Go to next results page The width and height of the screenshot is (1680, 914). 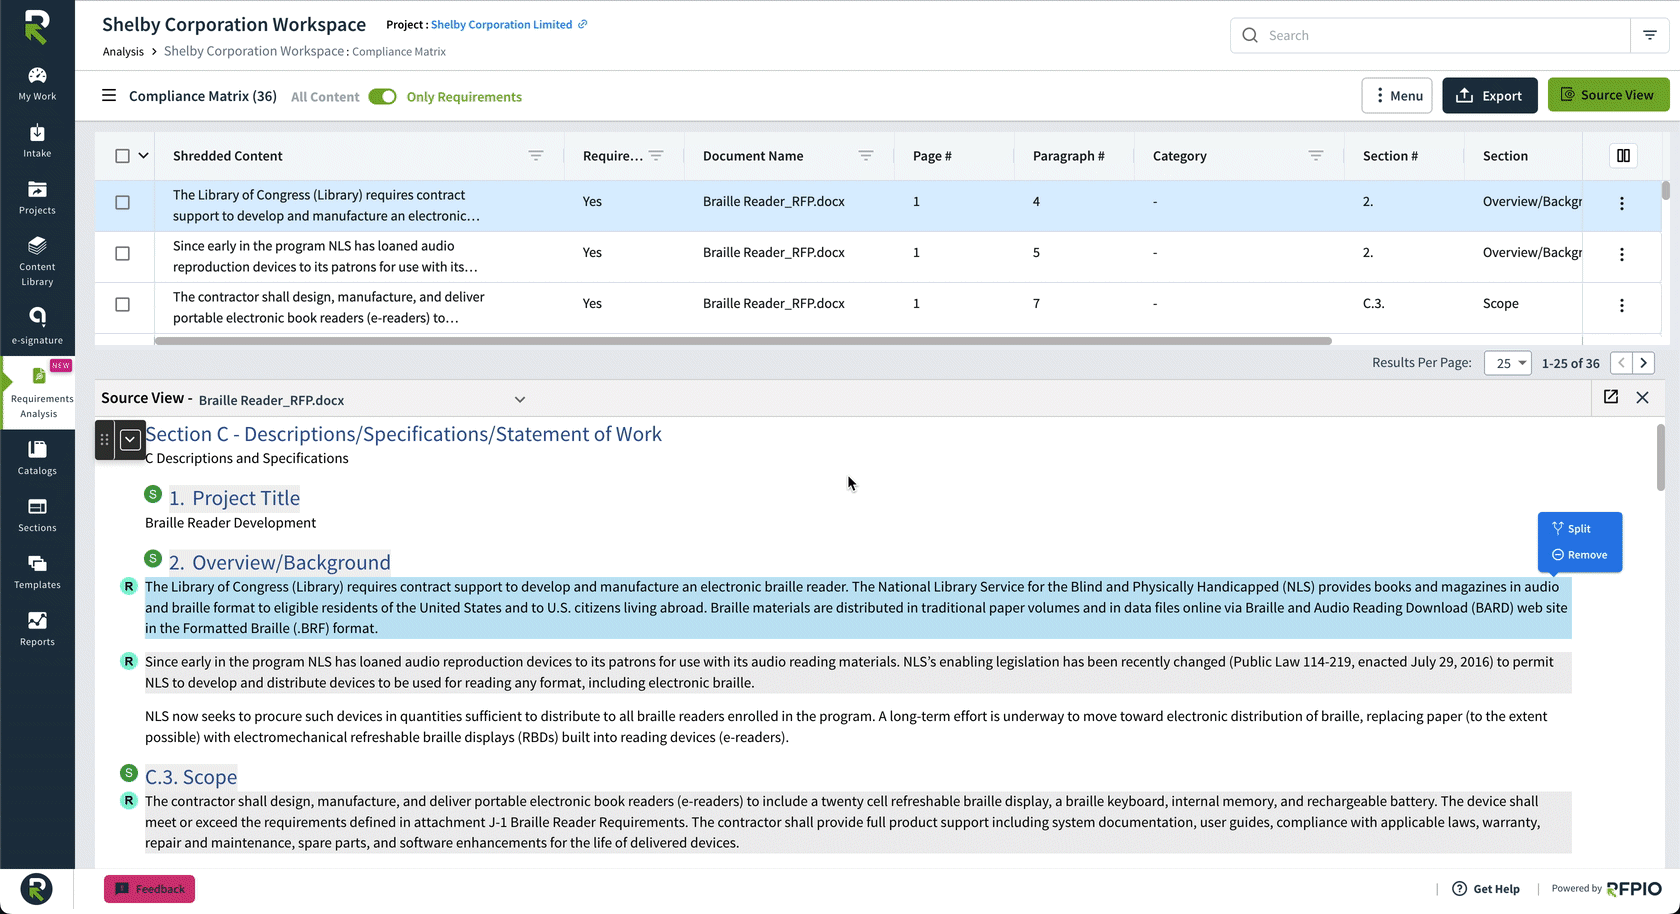point(1644,363)
